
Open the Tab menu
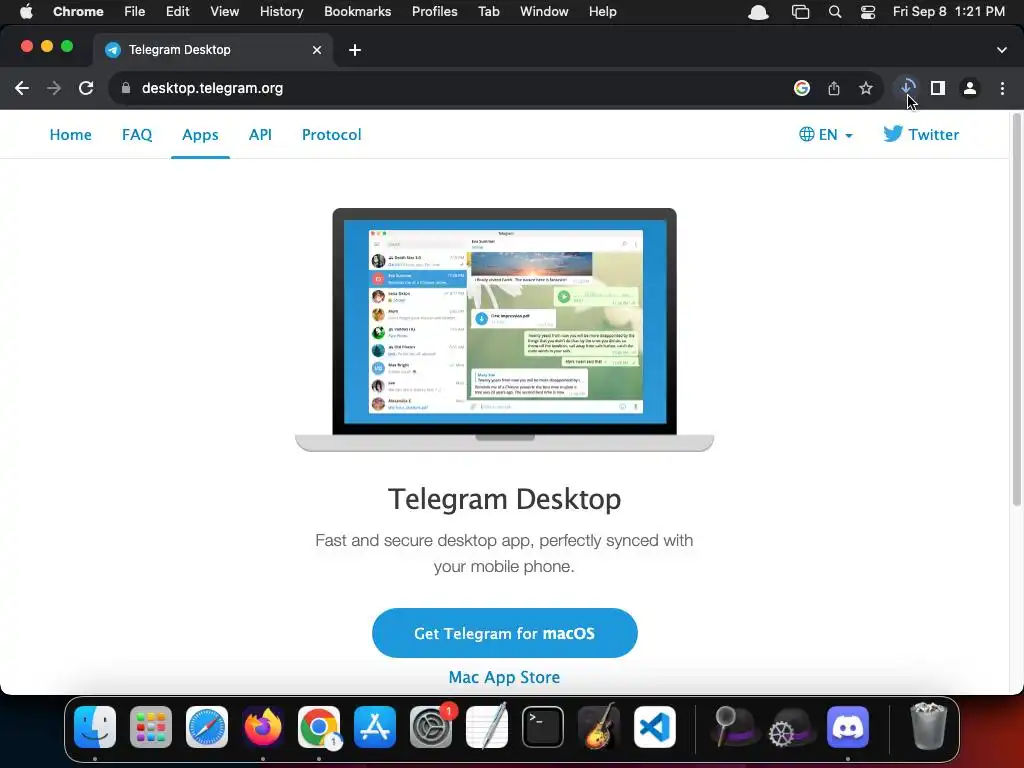tap(488, 12)
